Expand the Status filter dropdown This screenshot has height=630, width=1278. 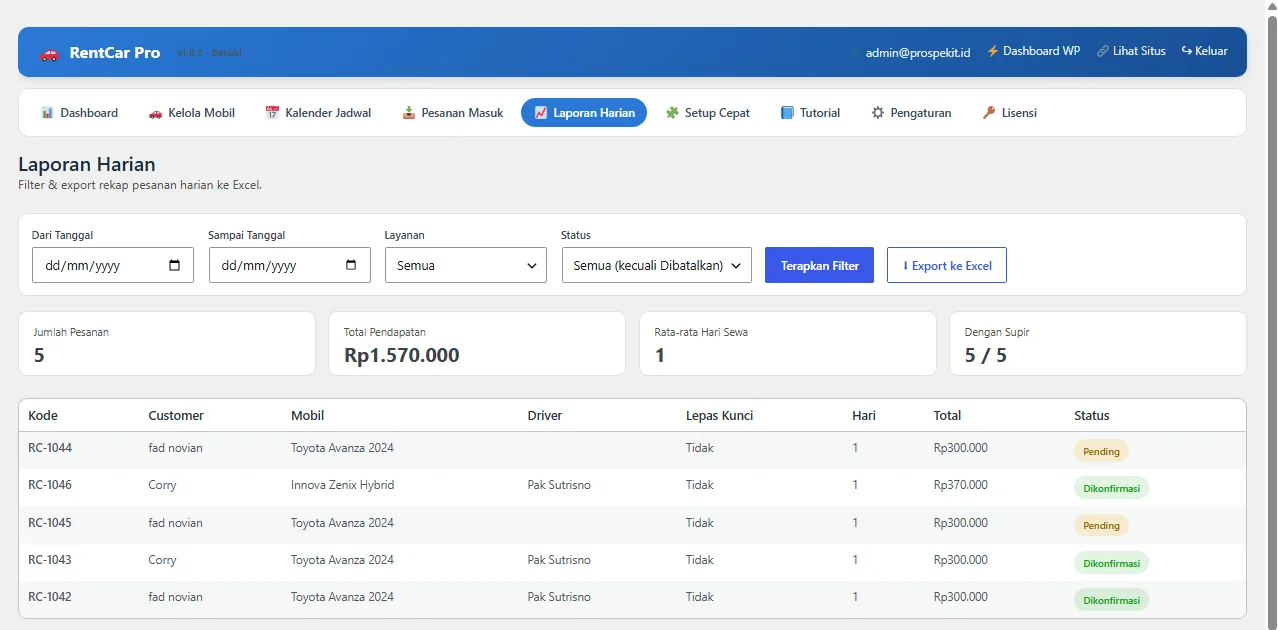656,265
